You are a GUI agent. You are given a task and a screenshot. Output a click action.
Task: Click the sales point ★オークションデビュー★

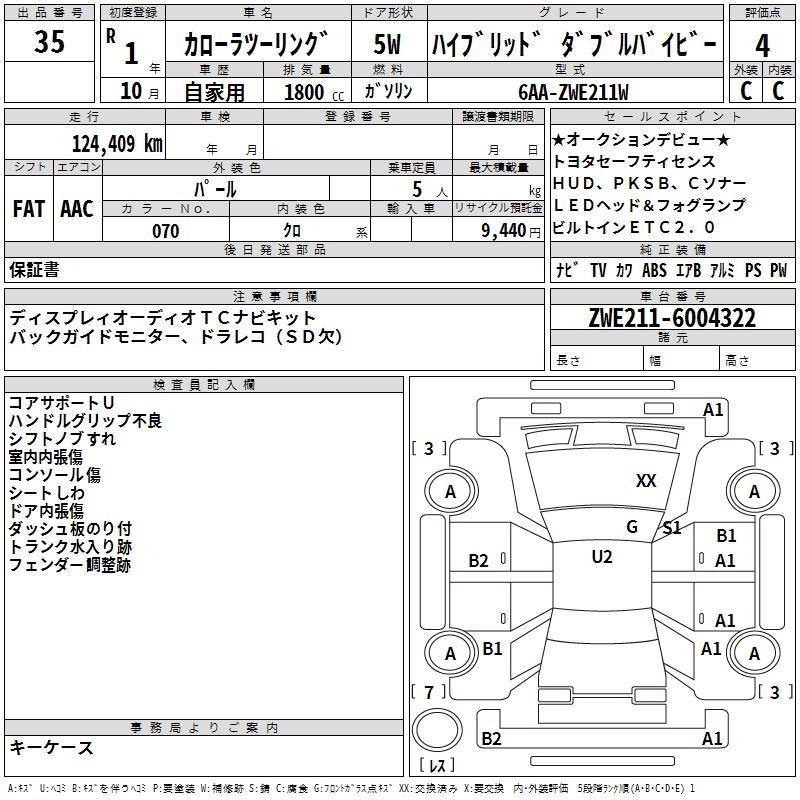click(641, 139)
